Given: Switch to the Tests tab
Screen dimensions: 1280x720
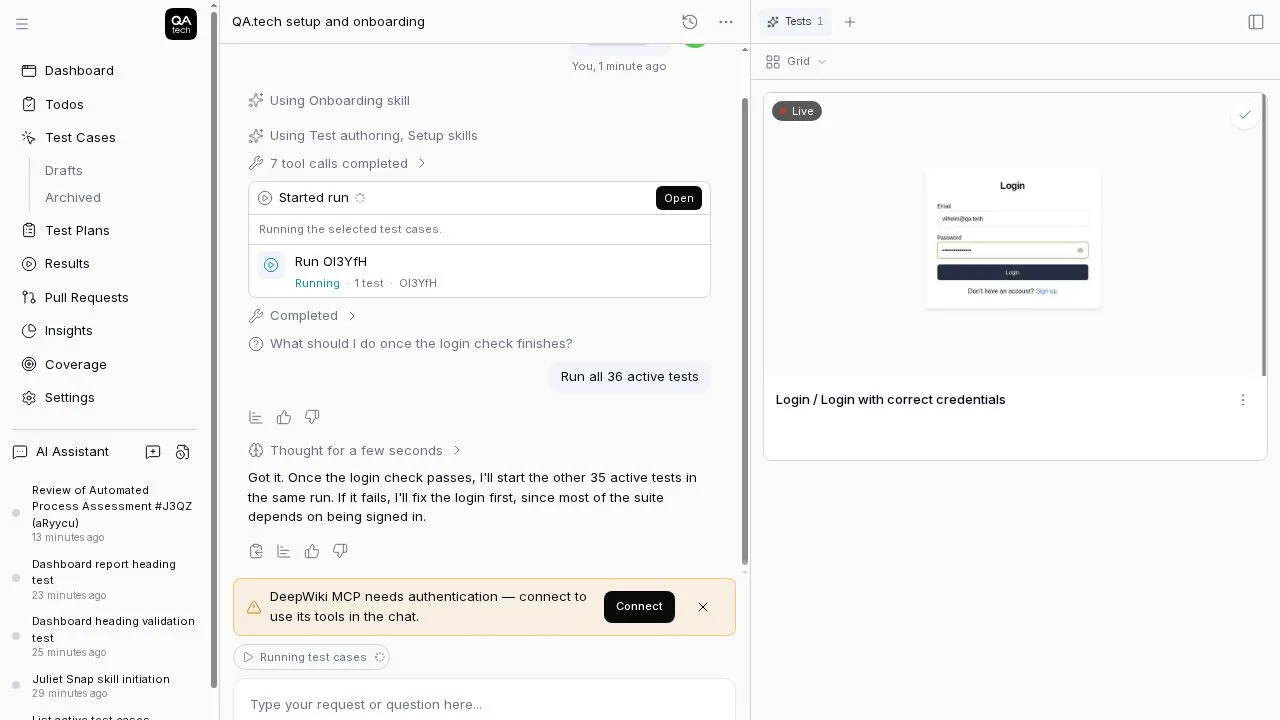Looking at the screenshot, I should click(x=795, y=22).
